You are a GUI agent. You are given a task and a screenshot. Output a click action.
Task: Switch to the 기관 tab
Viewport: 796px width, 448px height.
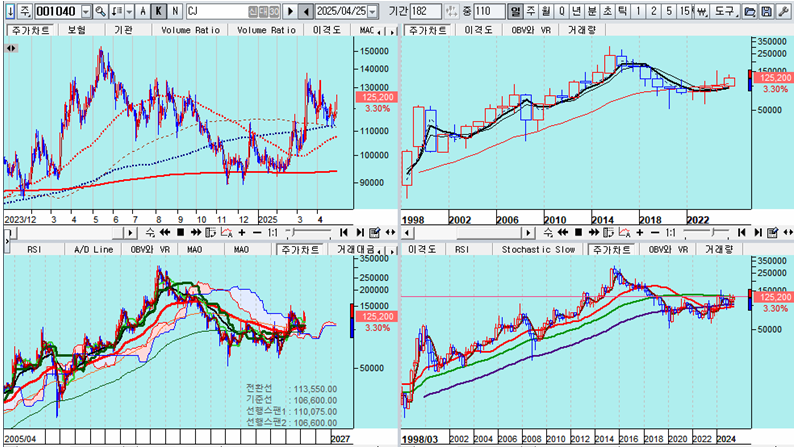[123, 30]
